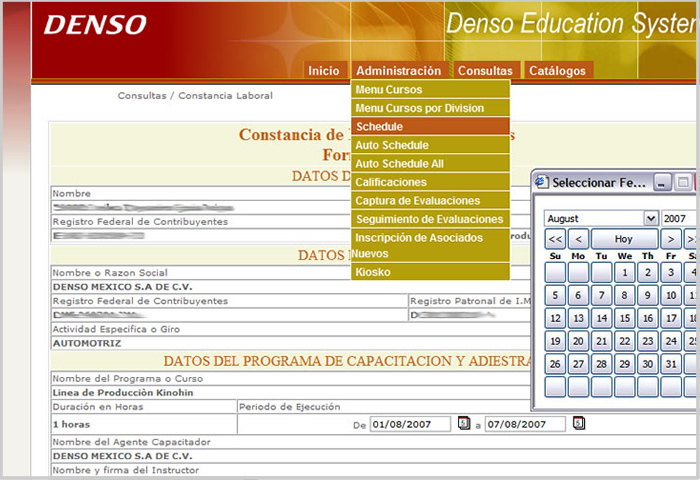Choose Auto Schedule All entry
This screenshot has height=480, width=700.
pos(430,164)
